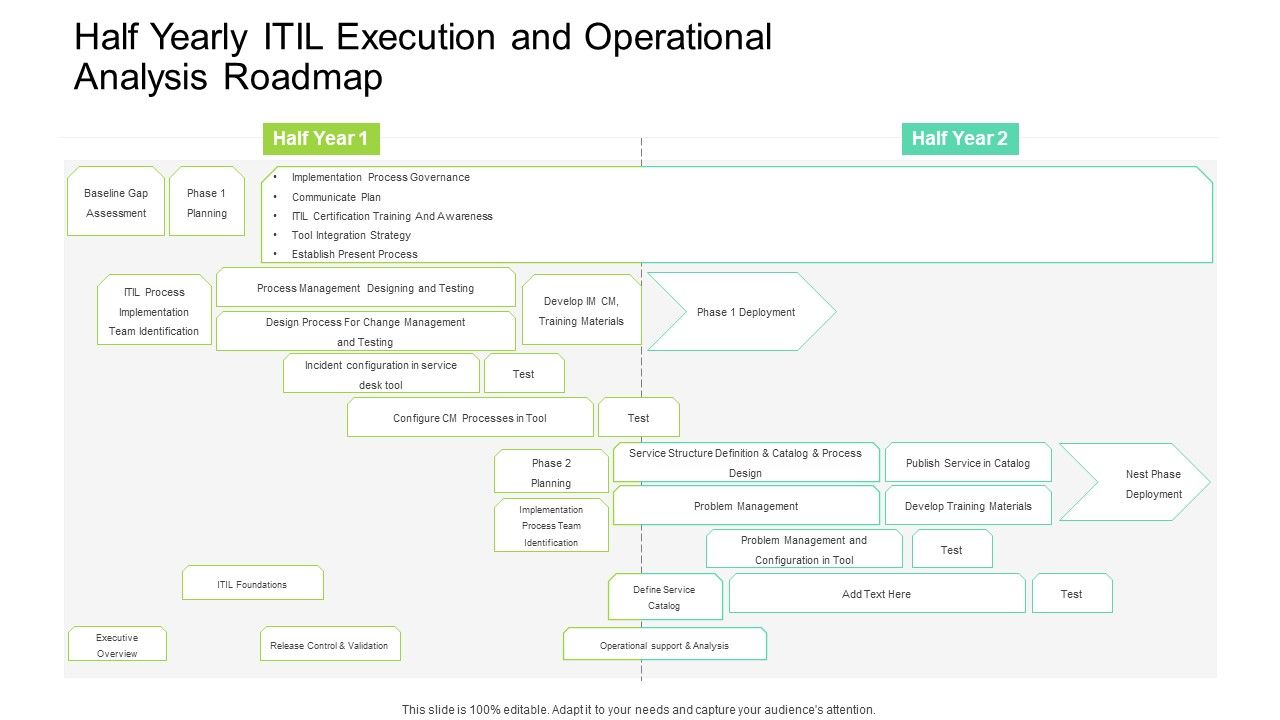Select Process Management Designing and Testing box
Image resolution: width=1280 pixels, height=720 pixels.
tap(366, 288)
